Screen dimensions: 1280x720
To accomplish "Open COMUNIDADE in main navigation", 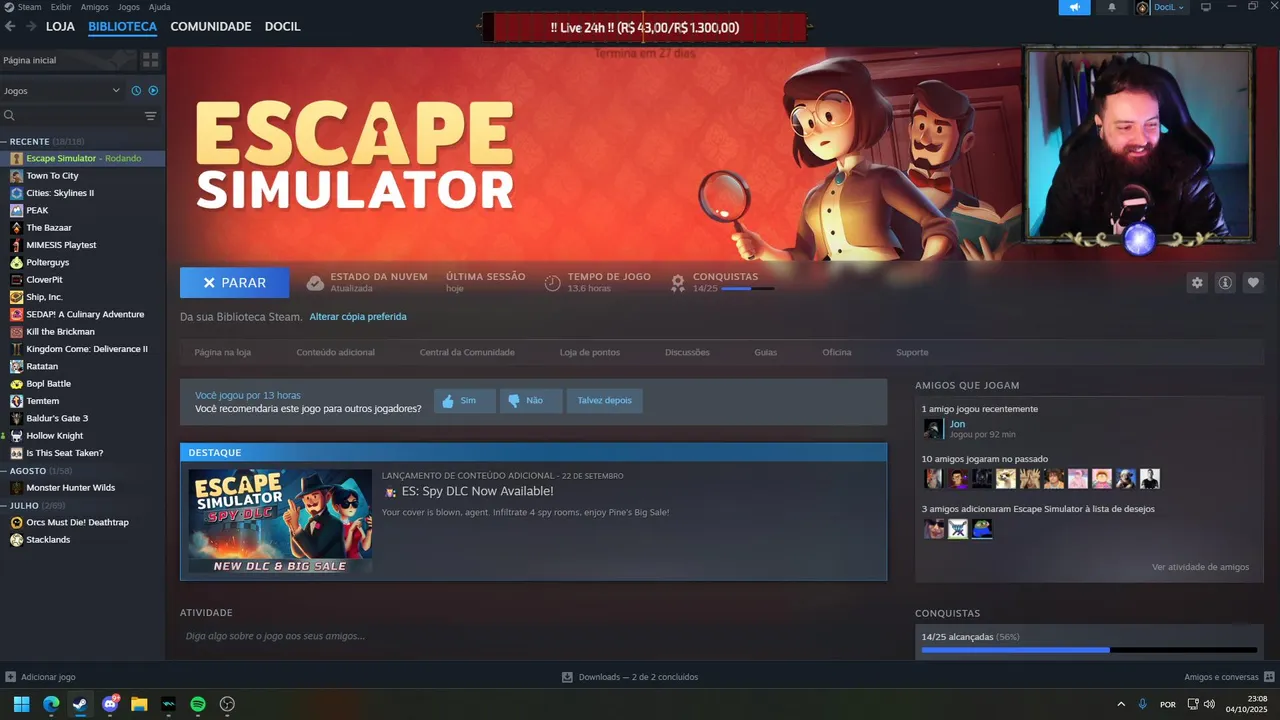I will [x=211, y=26].
